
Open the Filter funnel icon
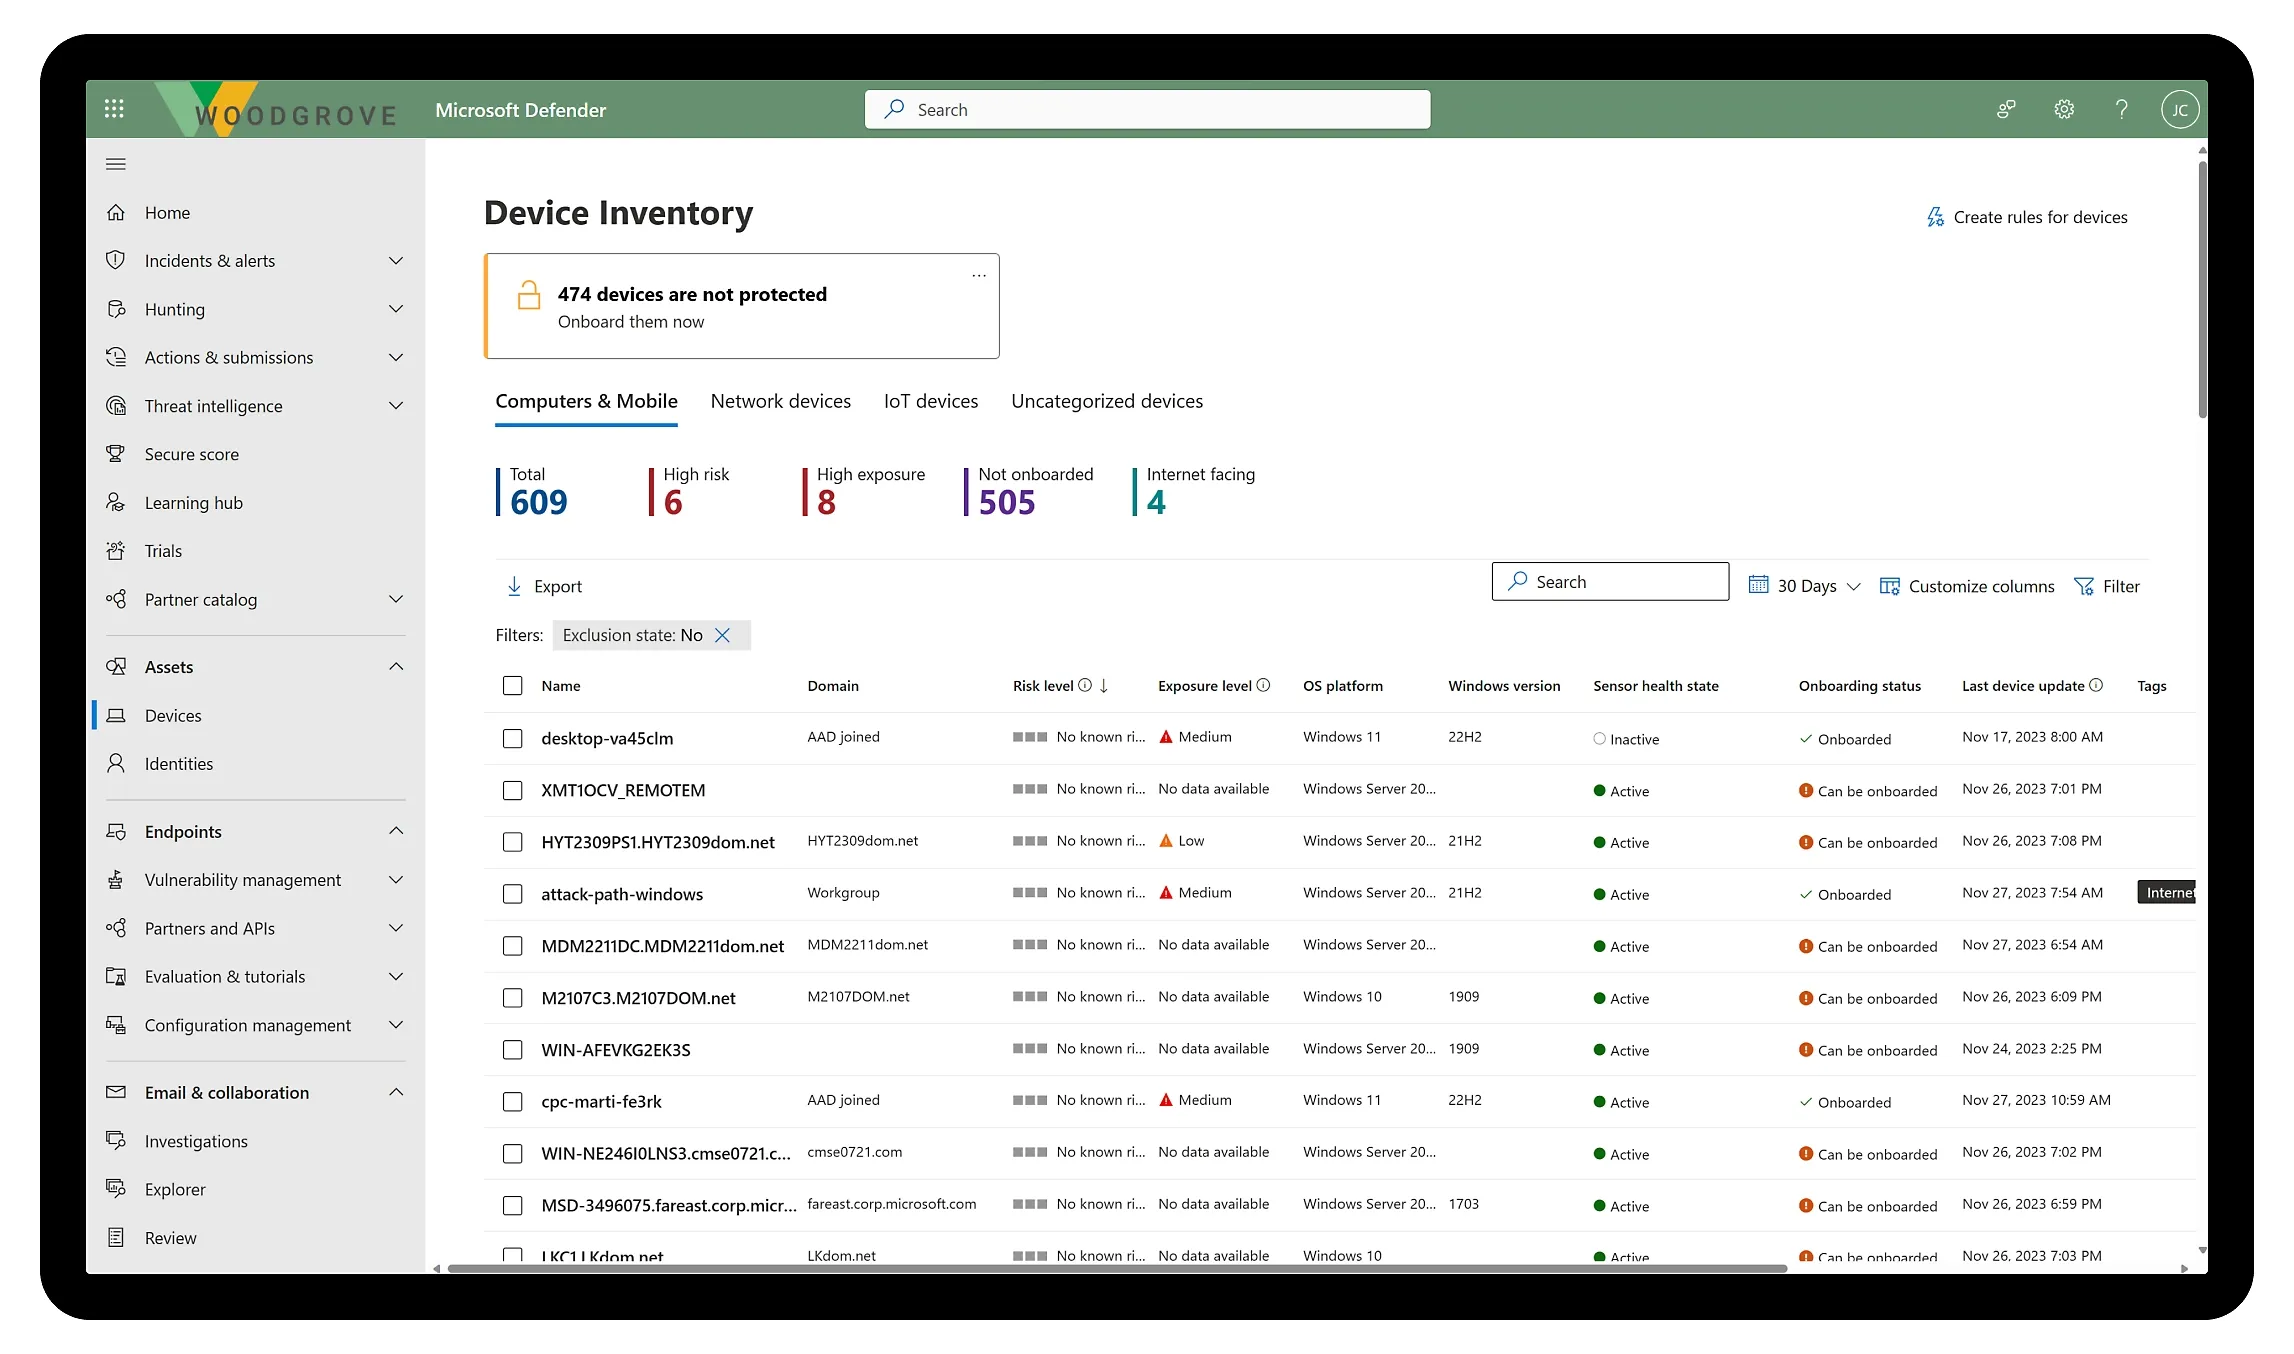point(2084,586)
